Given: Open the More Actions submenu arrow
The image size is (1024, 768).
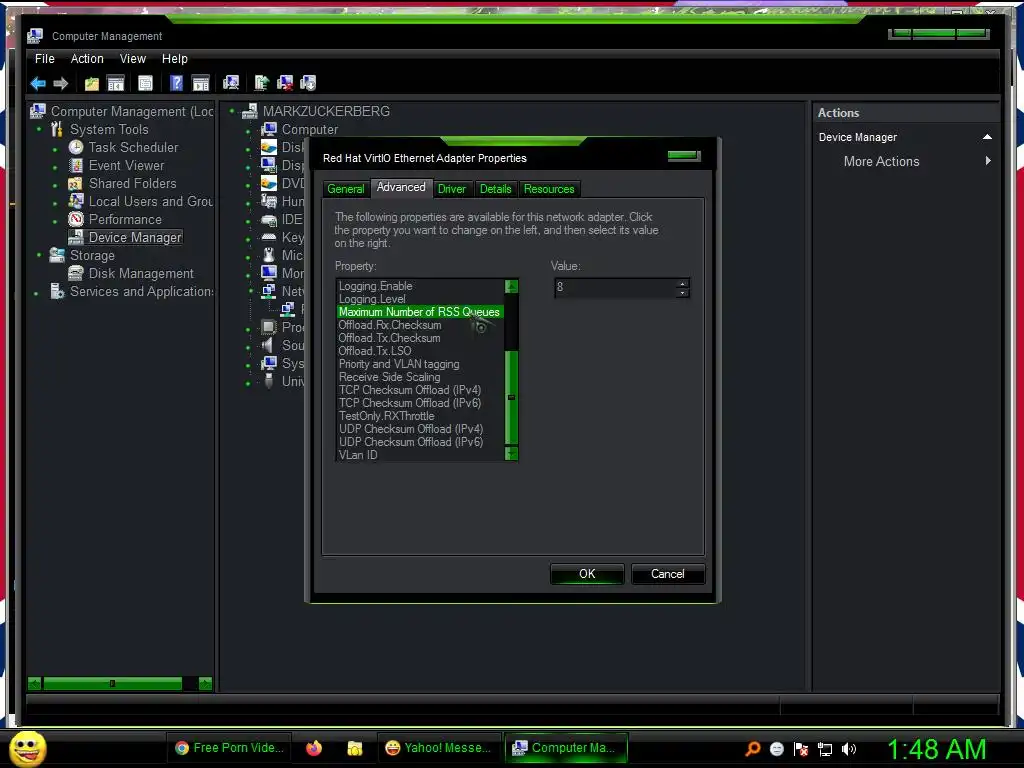Looking at the screenshot, I should click(988, 161).
